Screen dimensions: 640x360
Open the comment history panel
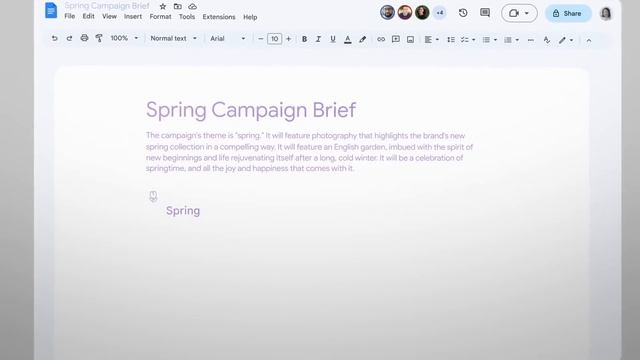[x=485, y=13]
